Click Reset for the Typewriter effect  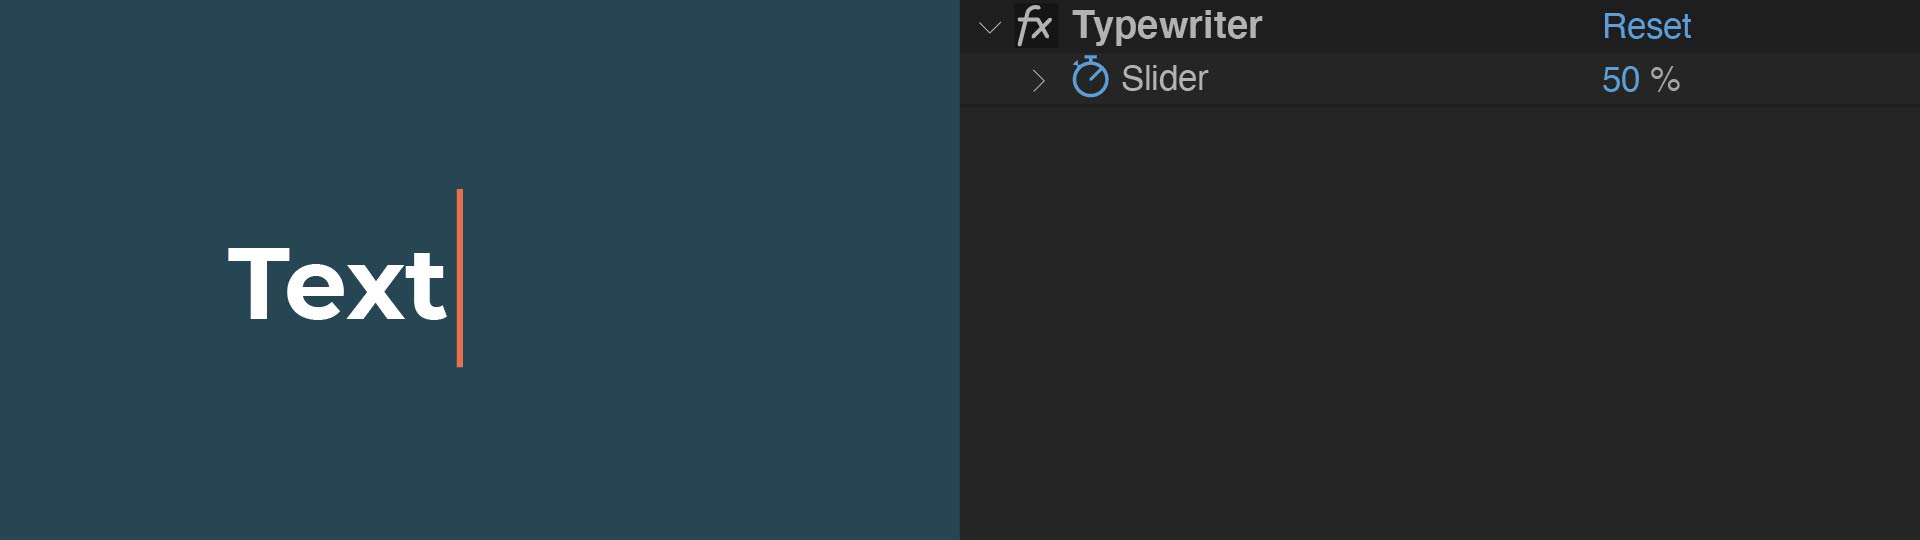(1646, 26)
